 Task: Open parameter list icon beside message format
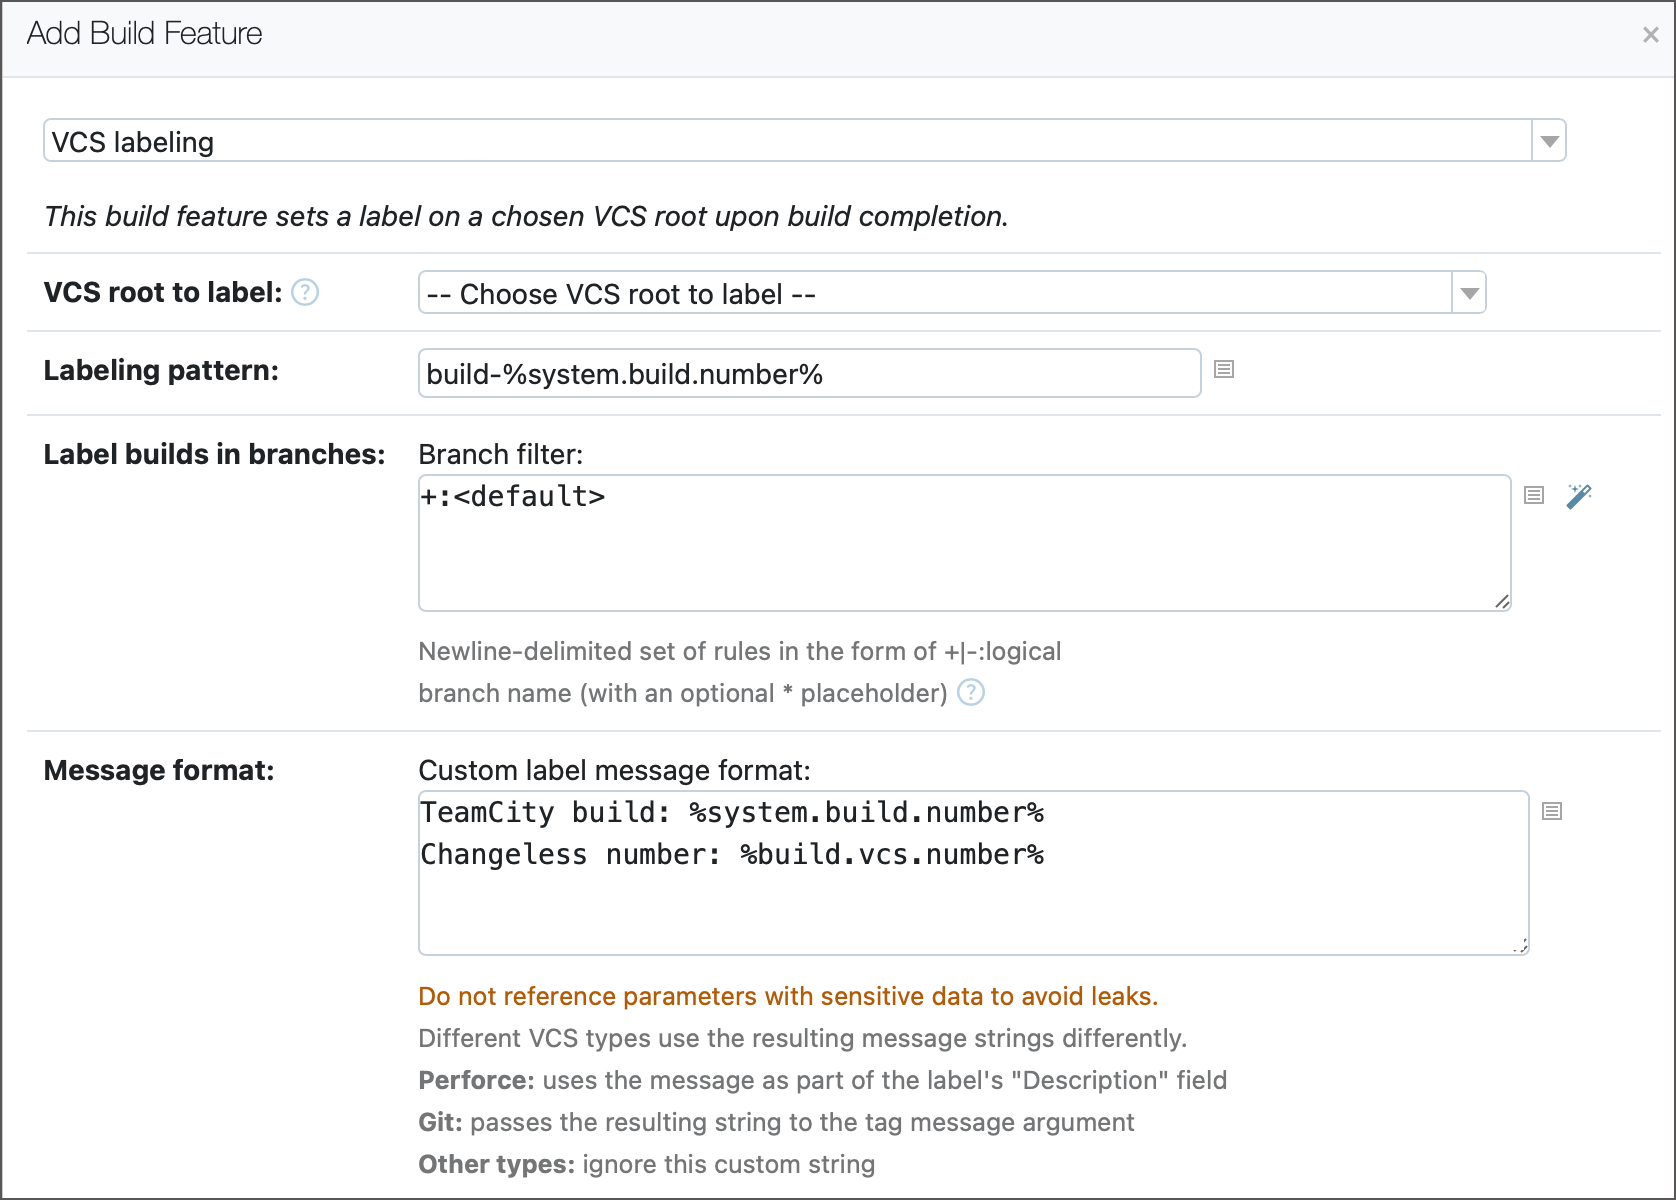[x=1551, y=811]
